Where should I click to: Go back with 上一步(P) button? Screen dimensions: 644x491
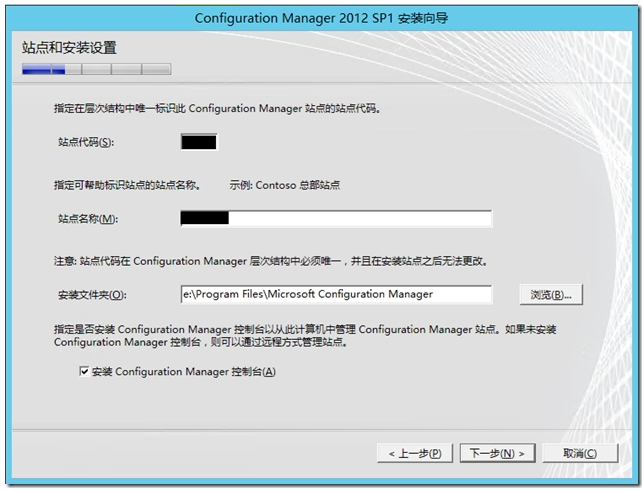tap(415, 453)
